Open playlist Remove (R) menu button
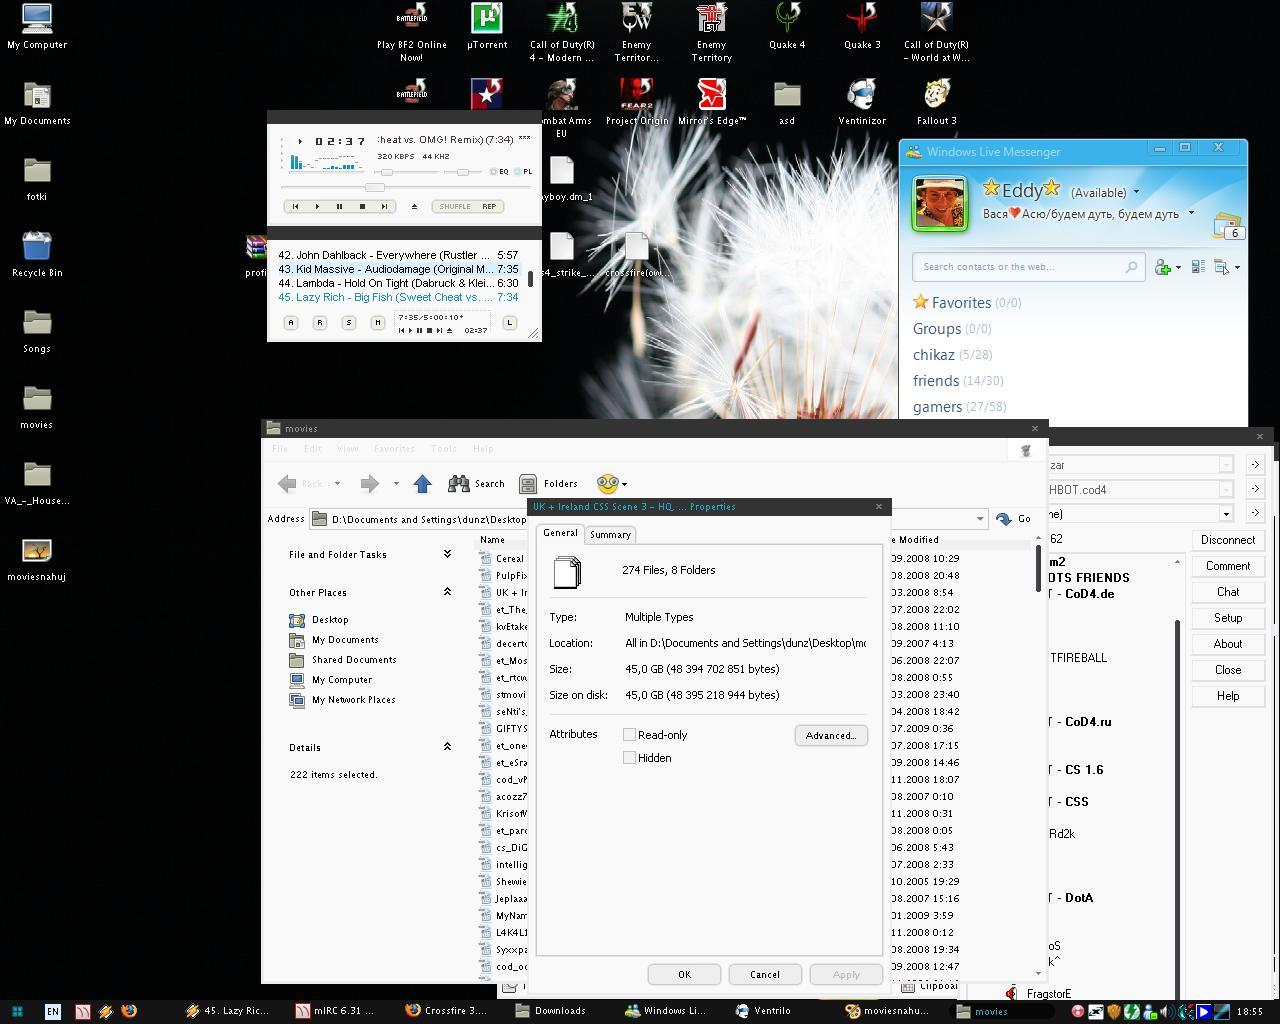 point(320,322)
